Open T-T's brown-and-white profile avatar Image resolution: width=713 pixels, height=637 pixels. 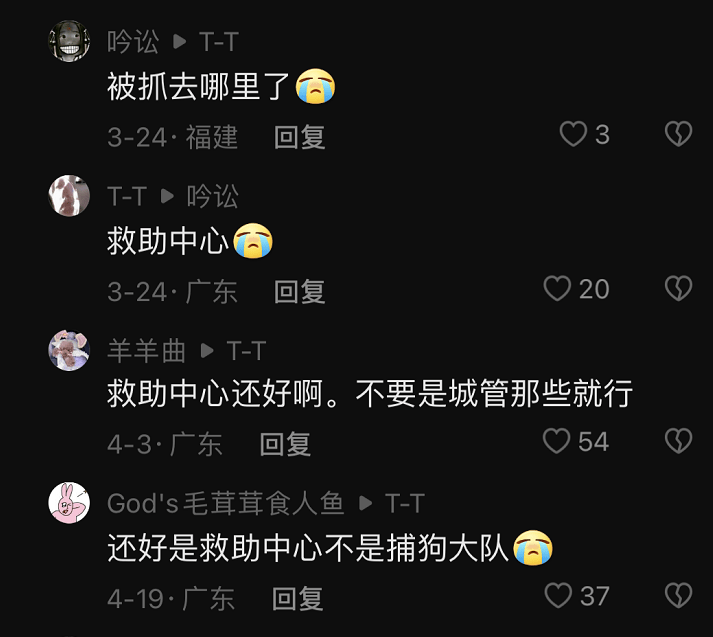pos(69,196)
